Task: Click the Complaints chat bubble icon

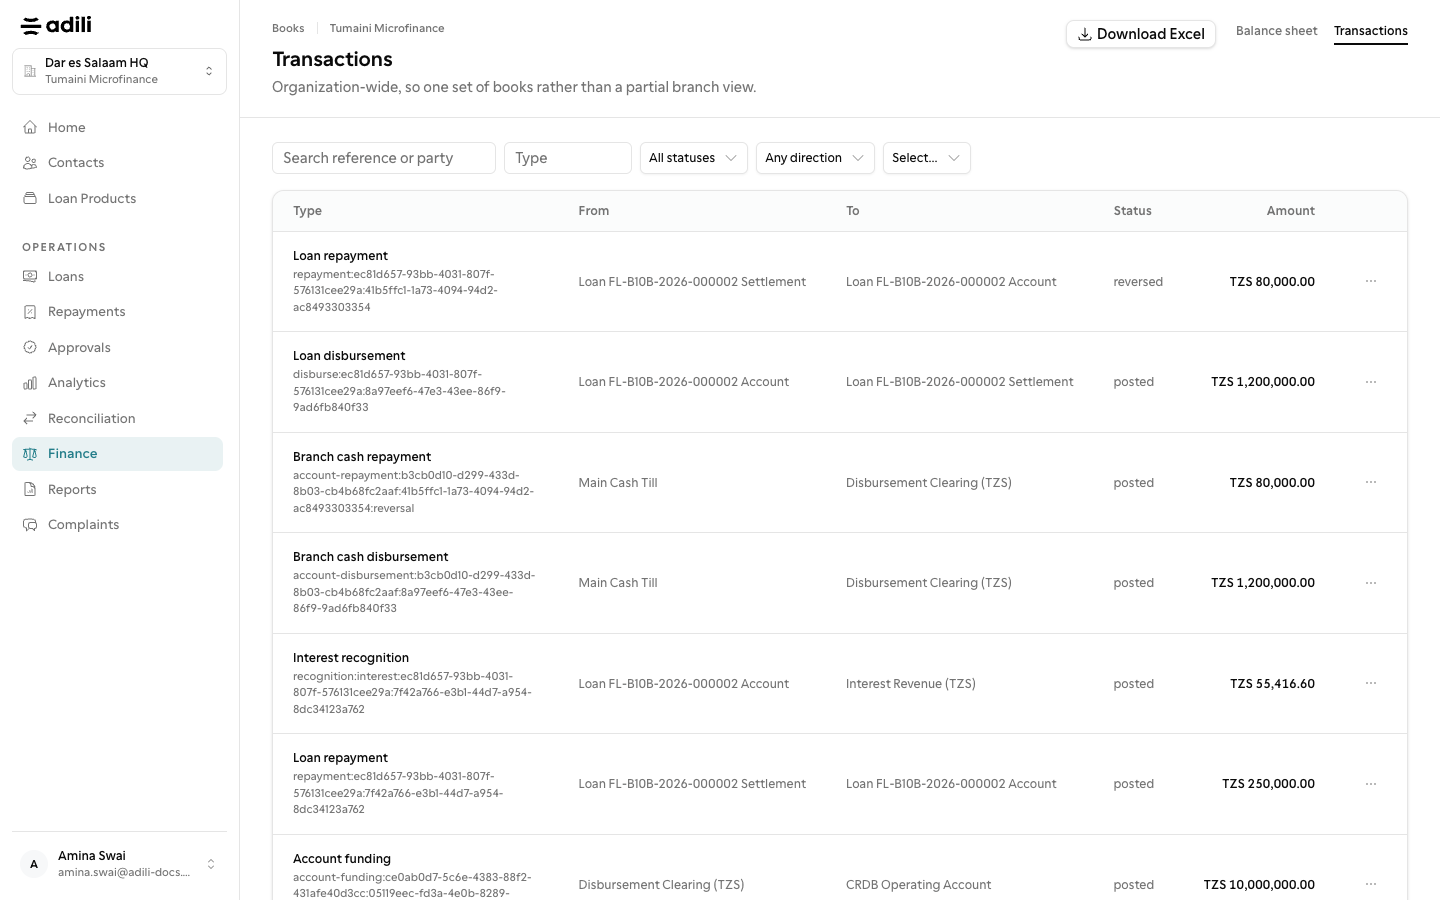Action: 30,525
